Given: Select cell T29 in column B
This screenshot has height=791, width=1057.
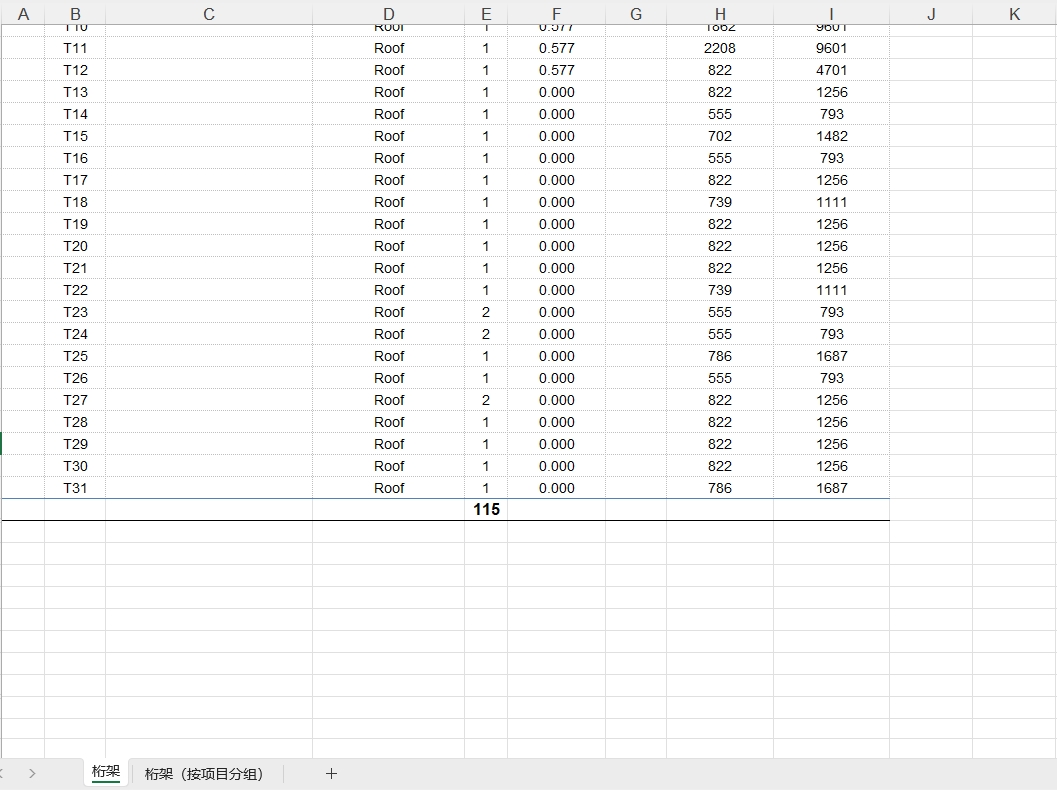Looking at the screenshot, I should click(75, 444).
